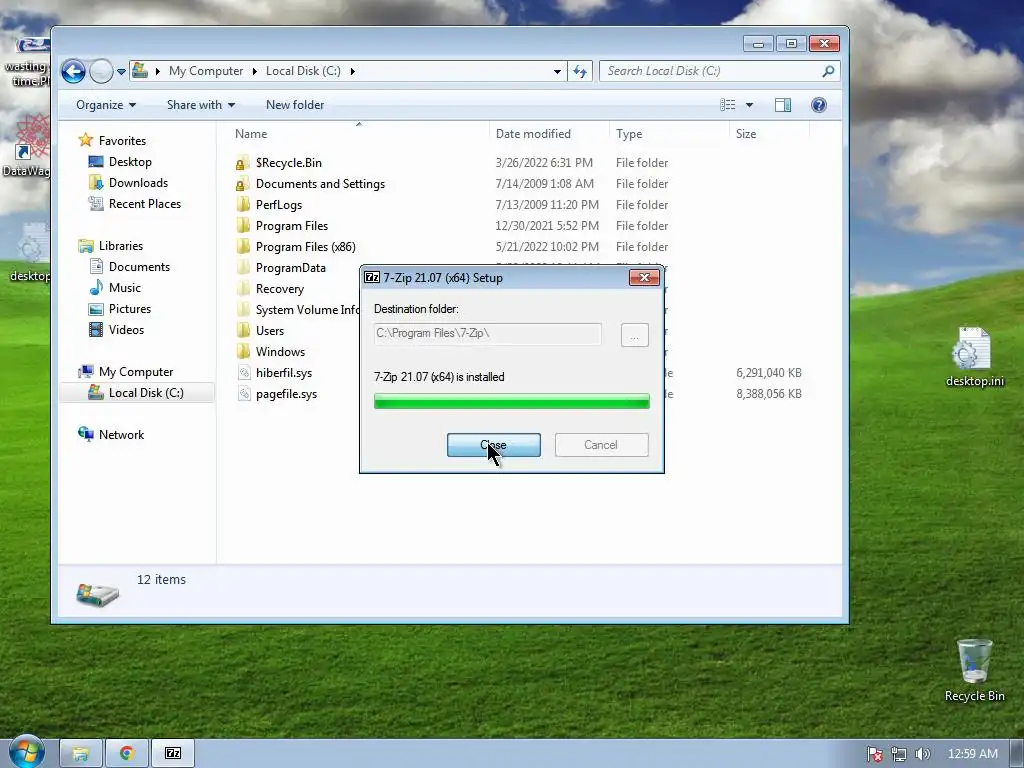Select the Windows folder
The height and width of the screenshot is (768, 1024).
280,351
